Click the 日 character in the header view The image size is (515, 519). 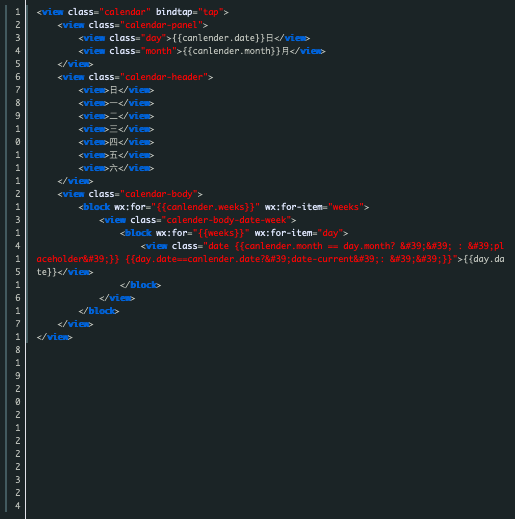point(114,90)
